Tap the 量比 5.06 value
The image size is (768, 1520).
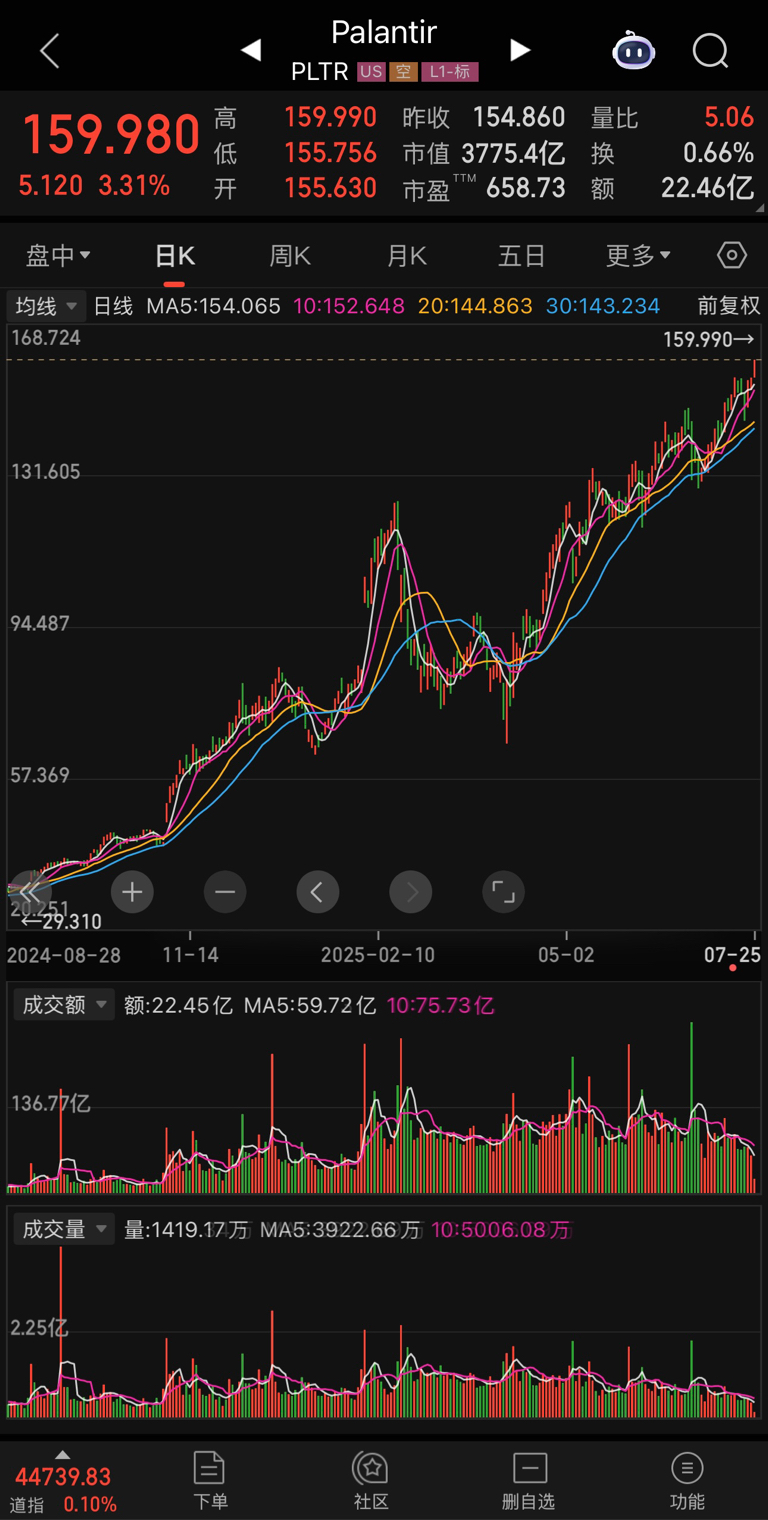coord(729,117)
